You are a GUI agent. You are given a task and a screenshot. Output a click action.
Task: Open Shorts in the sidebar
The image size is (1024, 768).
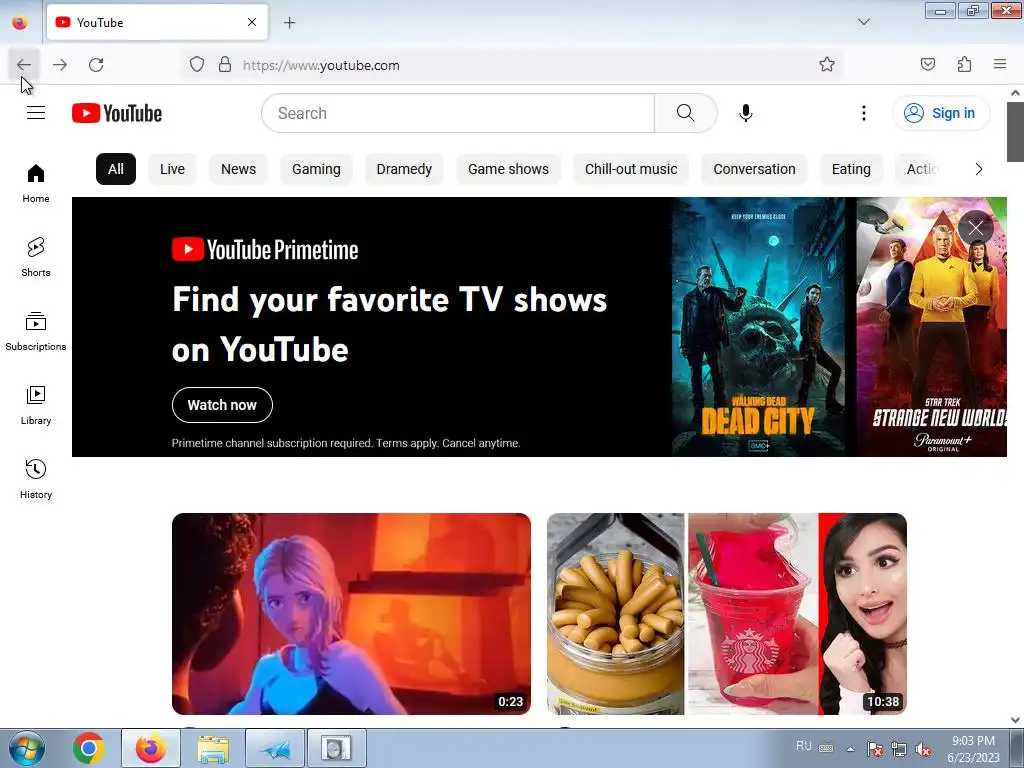click(36, 257)
